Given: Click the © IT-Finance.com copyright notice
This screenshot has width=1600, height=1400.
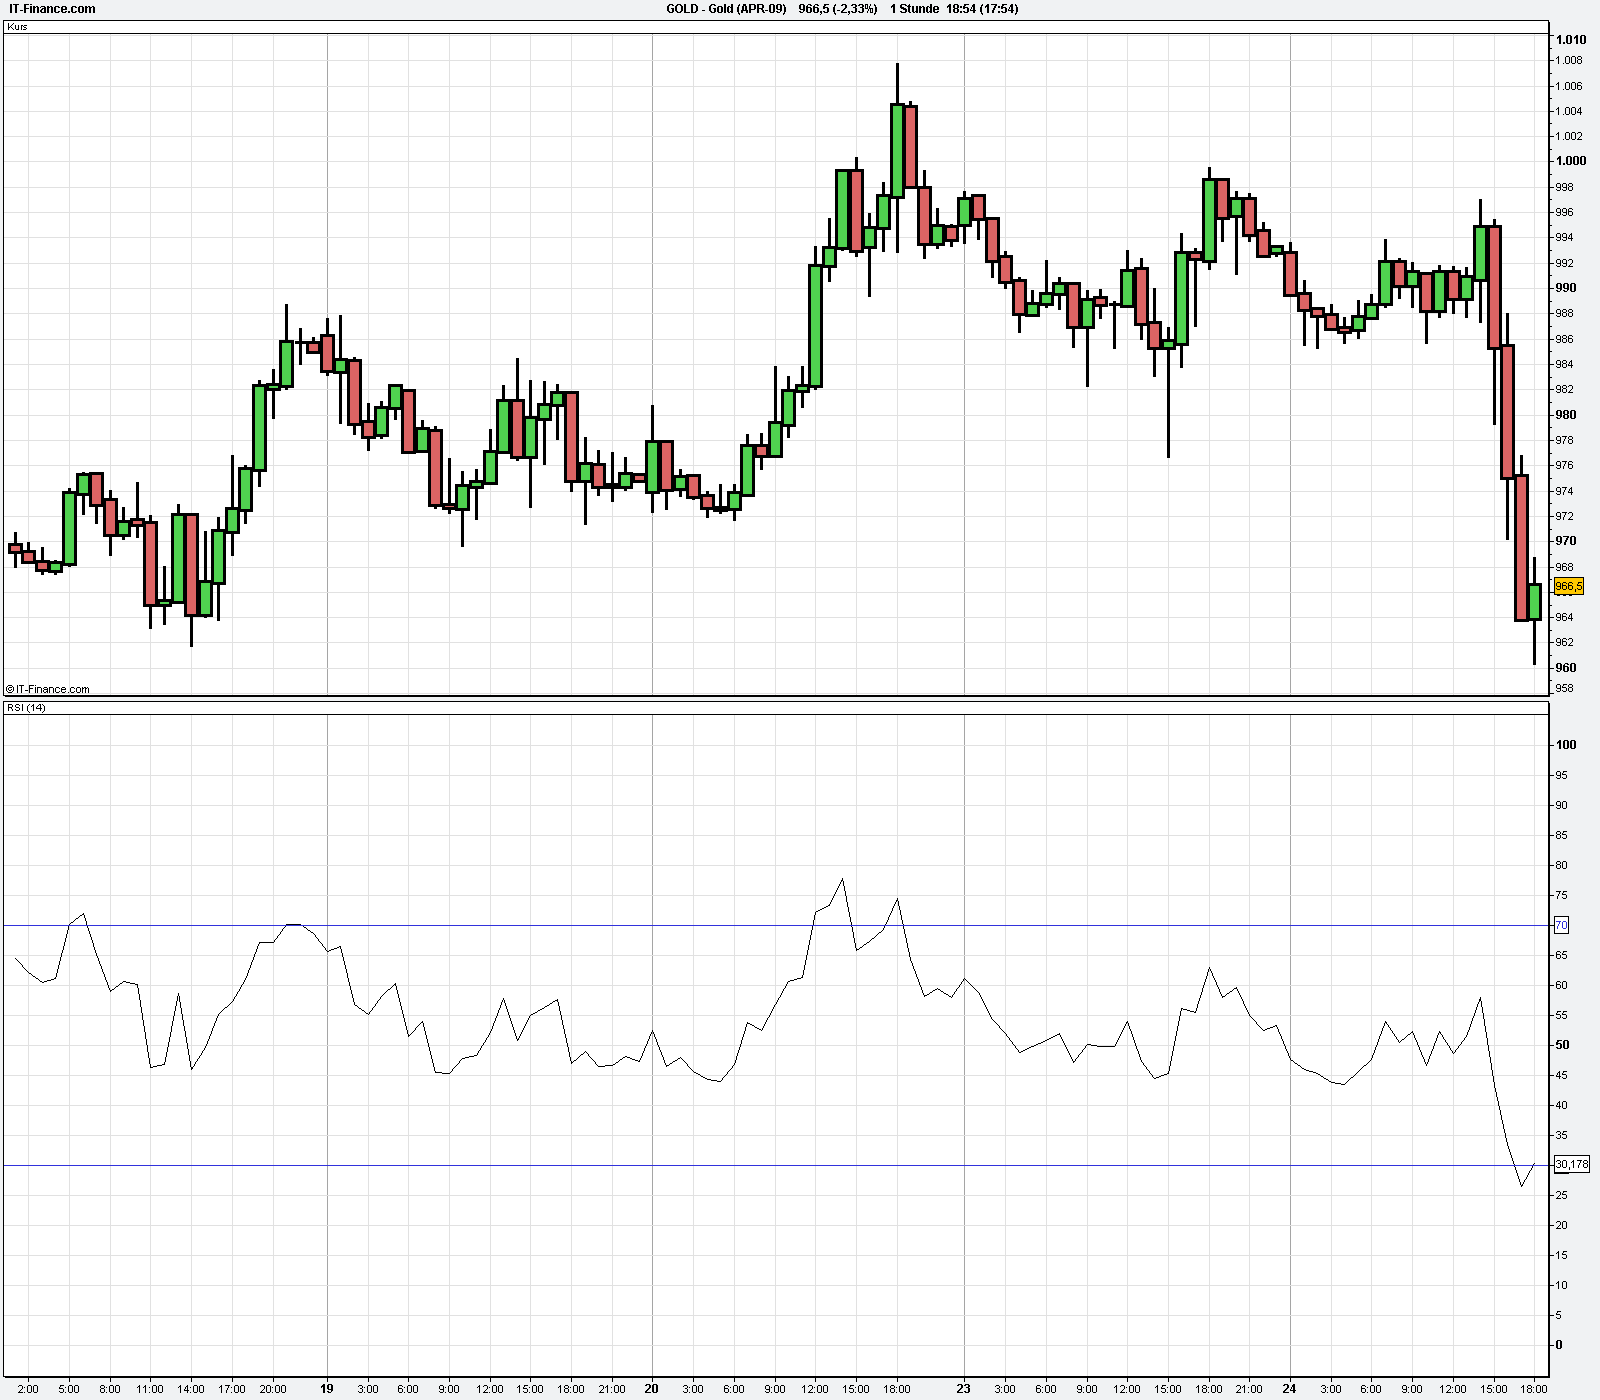Looking at the screenshot, I should pyautogui.click(x=45, y=688).
